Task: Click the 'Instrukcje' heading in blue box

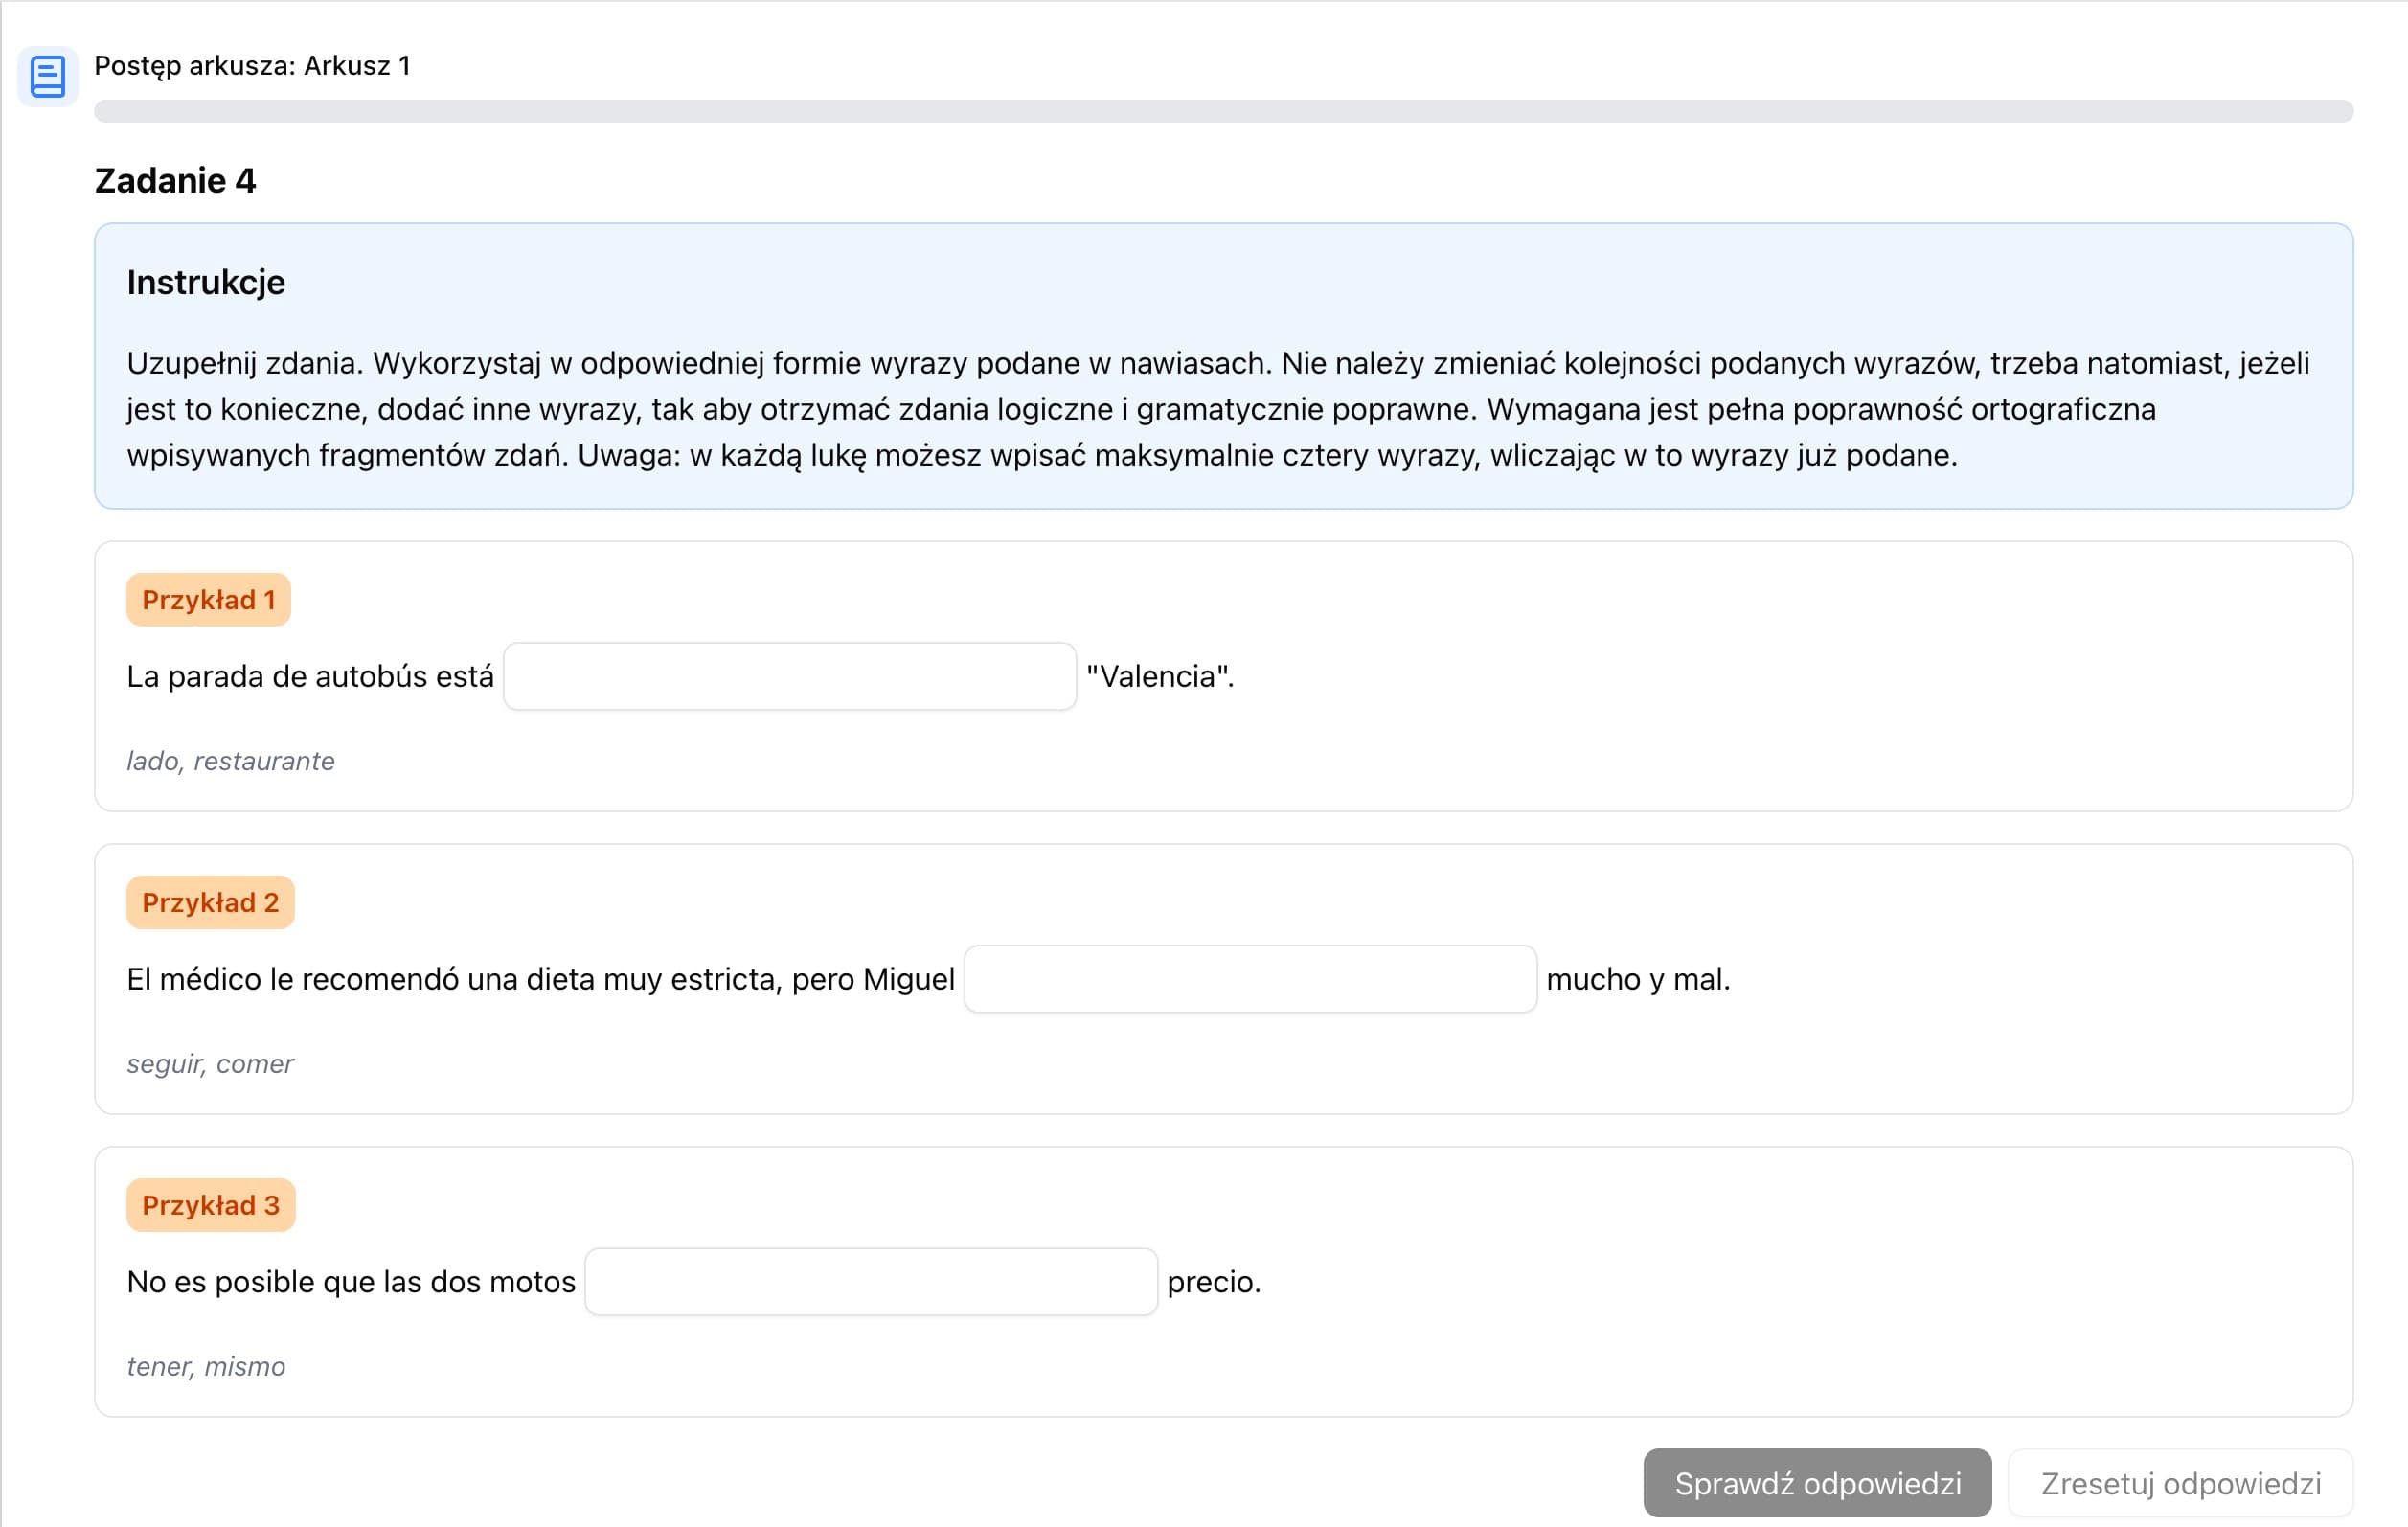Action: (205, 283)
